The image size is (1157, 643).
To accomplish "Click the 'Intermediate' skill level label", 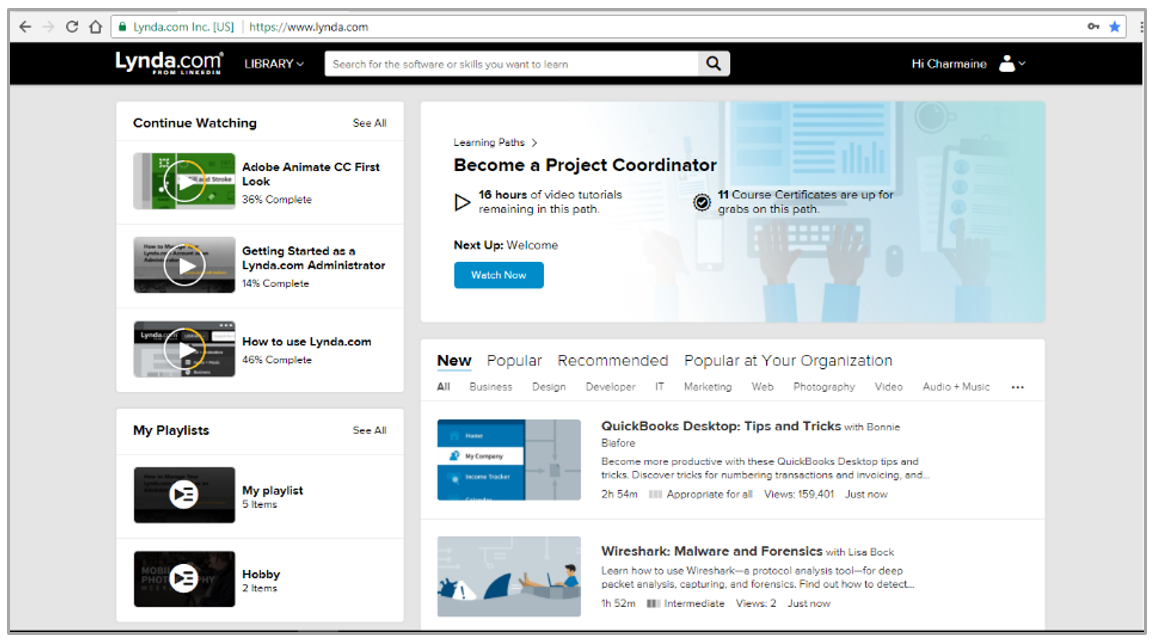I will [x=694, y=604].
